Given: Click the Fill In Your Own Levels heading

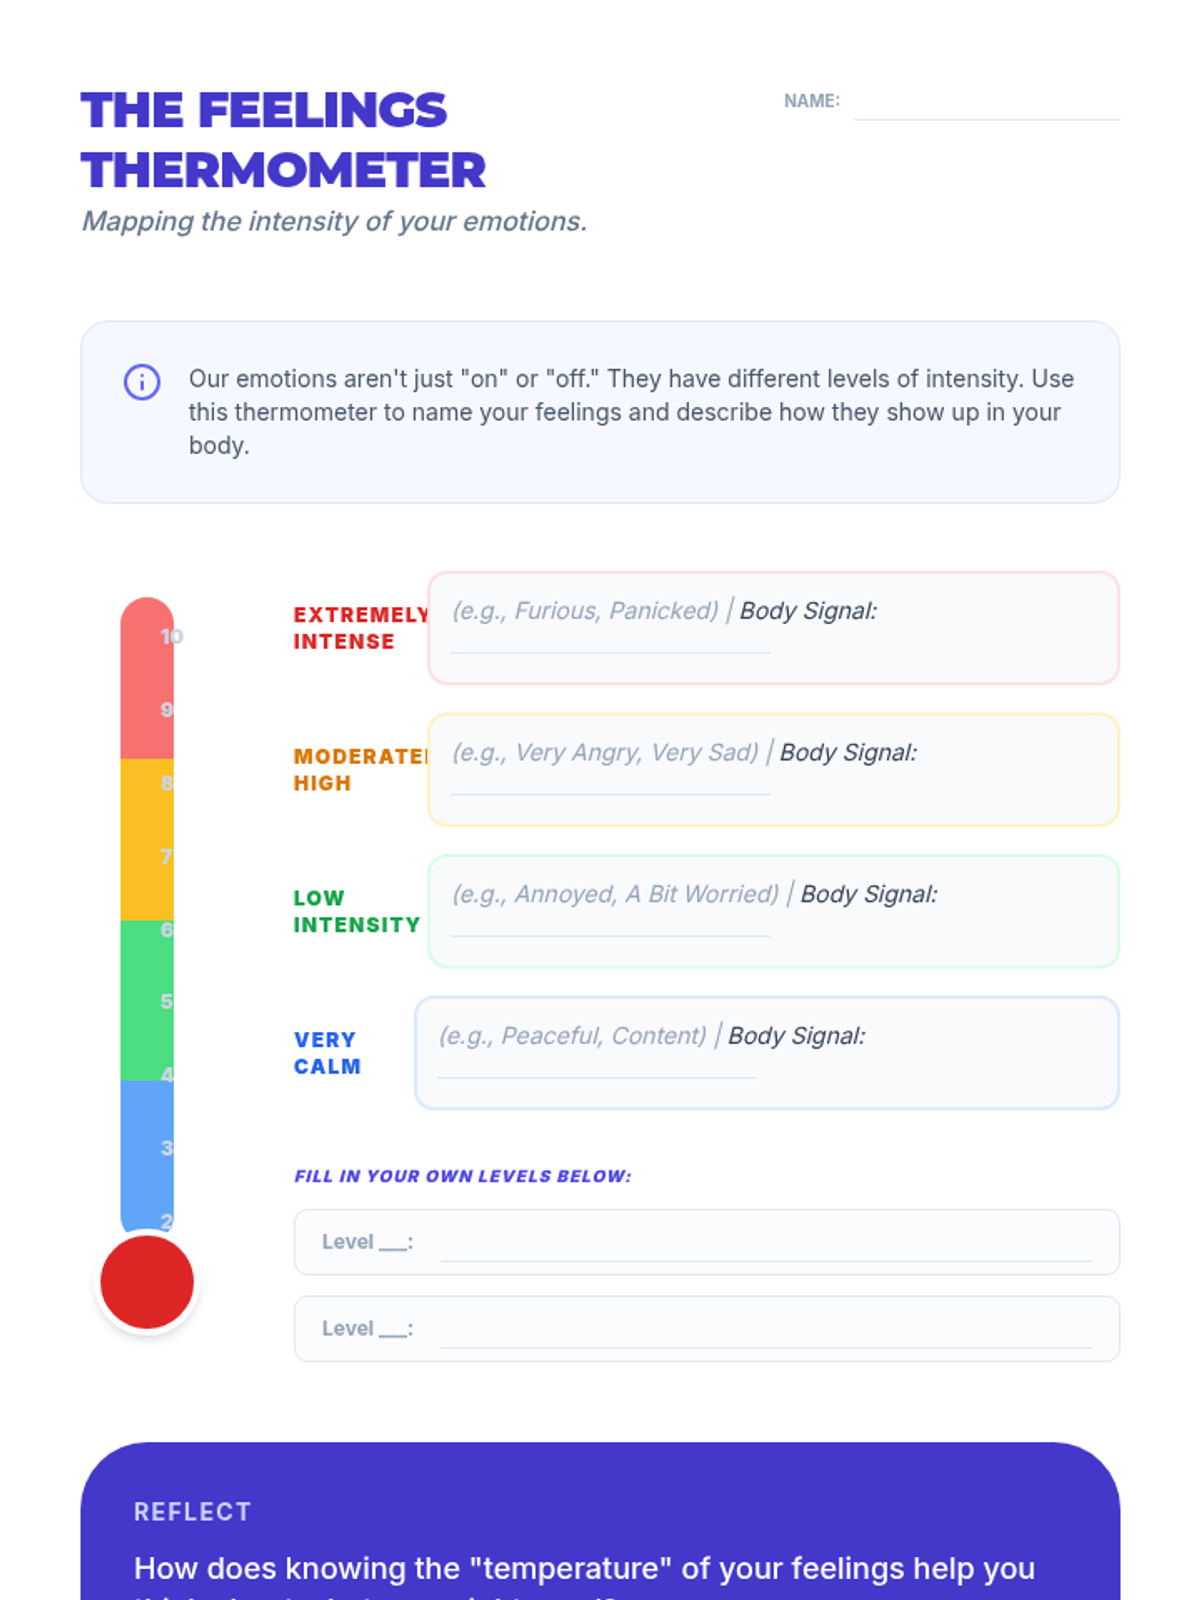Looking at the screenshot, I should [462, 1176].
